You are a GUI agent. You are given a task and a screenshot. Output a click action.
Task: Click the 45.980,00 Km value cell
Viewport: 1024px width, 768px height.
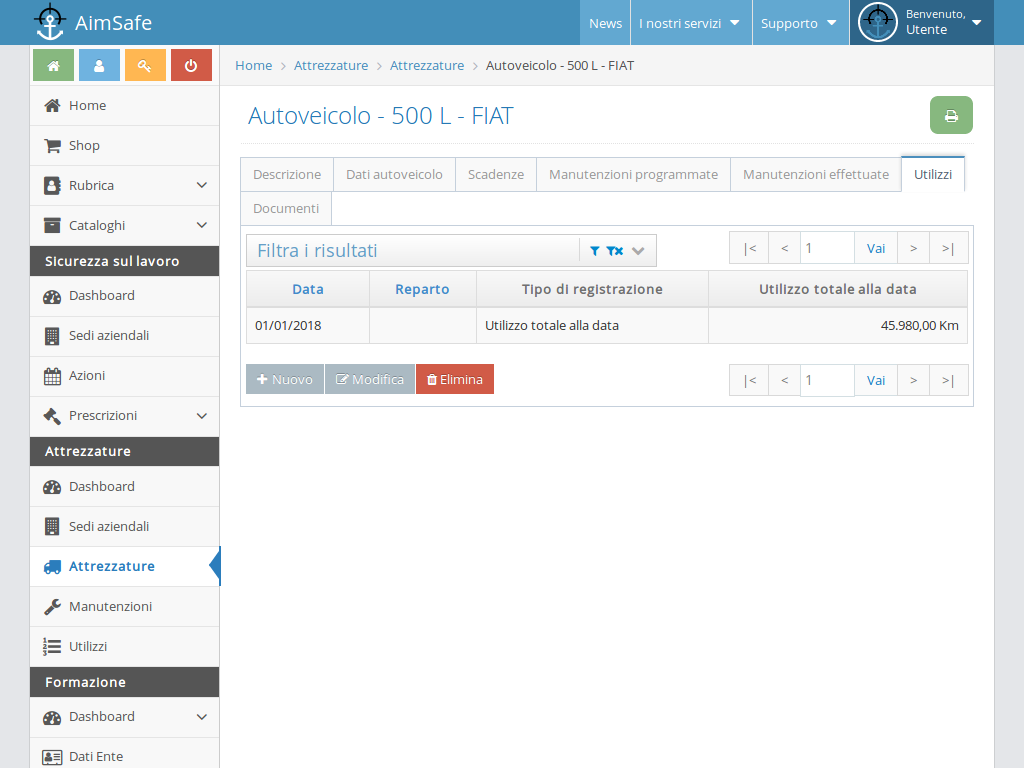coord(838,325)
